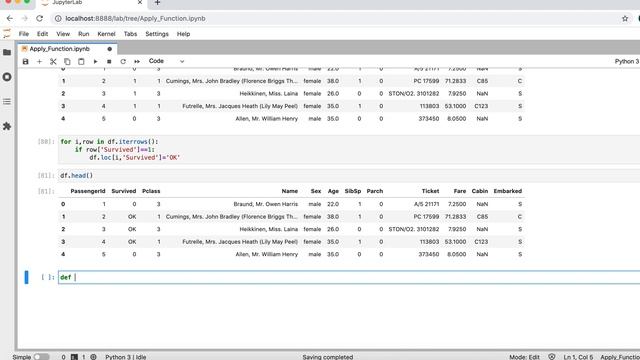Viewport: 640px width, 360px height.
Task: Click the browser address bar URL
Action: click(x=136, y=18)
